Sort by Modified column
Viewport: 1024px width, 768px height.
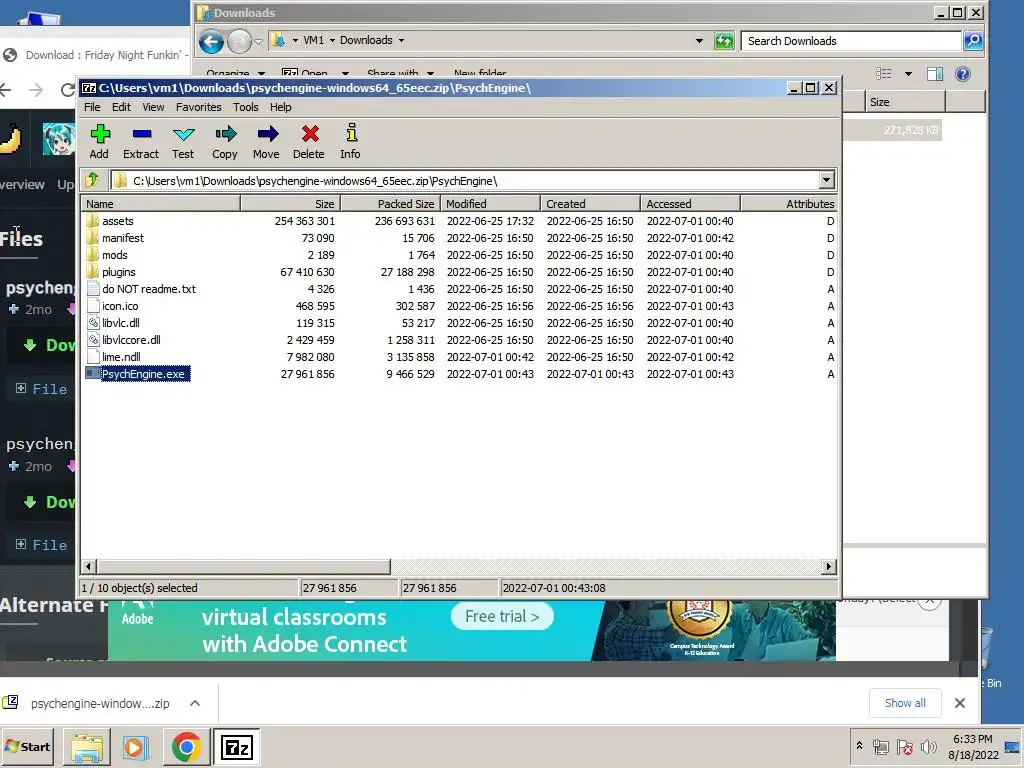click(x=490, y=204)
